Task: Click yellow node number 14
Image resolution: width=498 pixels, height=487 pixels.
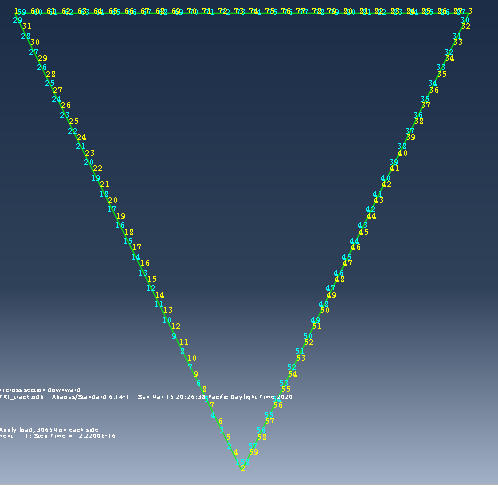Action: tap(160, 295)
